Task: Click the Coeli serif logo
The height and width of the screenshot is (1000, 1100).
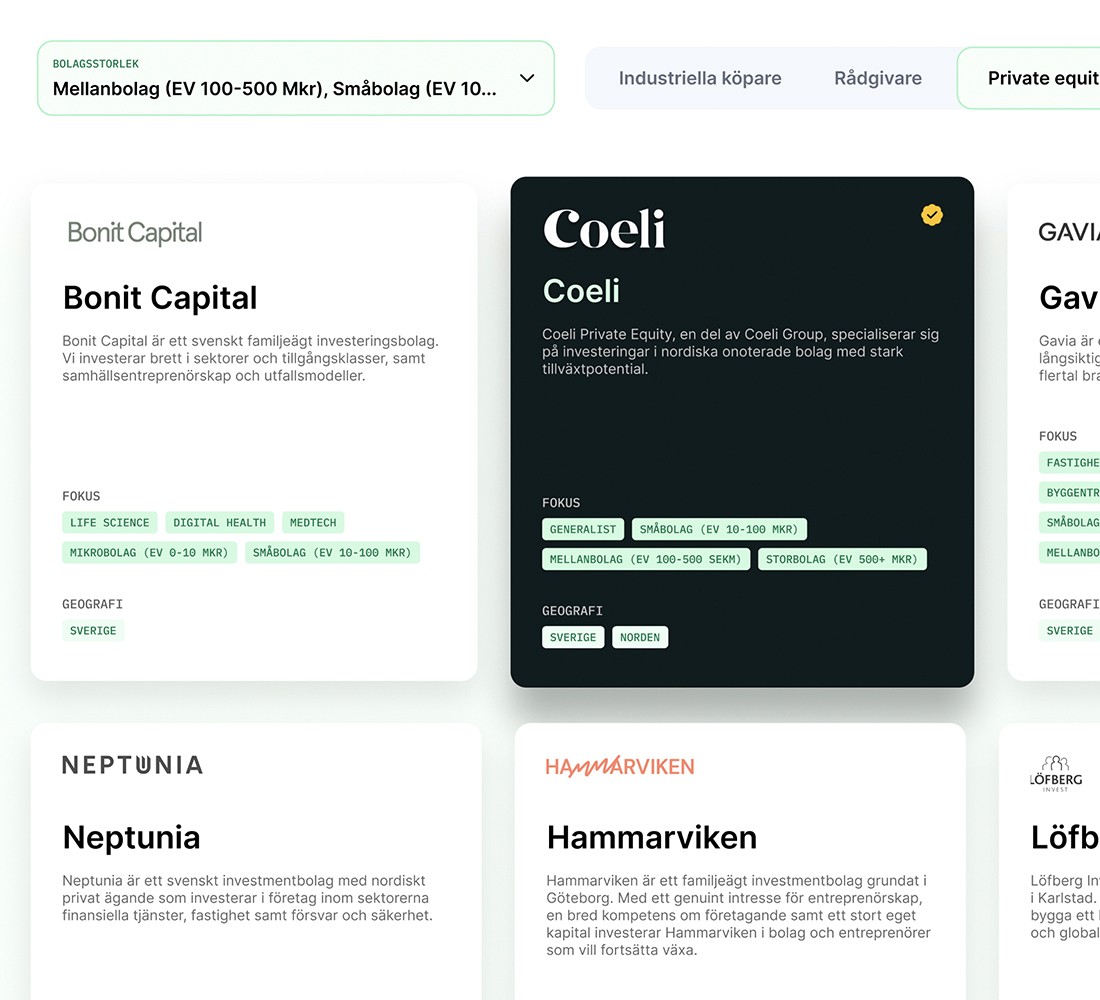Action: [x=604, y=229]
